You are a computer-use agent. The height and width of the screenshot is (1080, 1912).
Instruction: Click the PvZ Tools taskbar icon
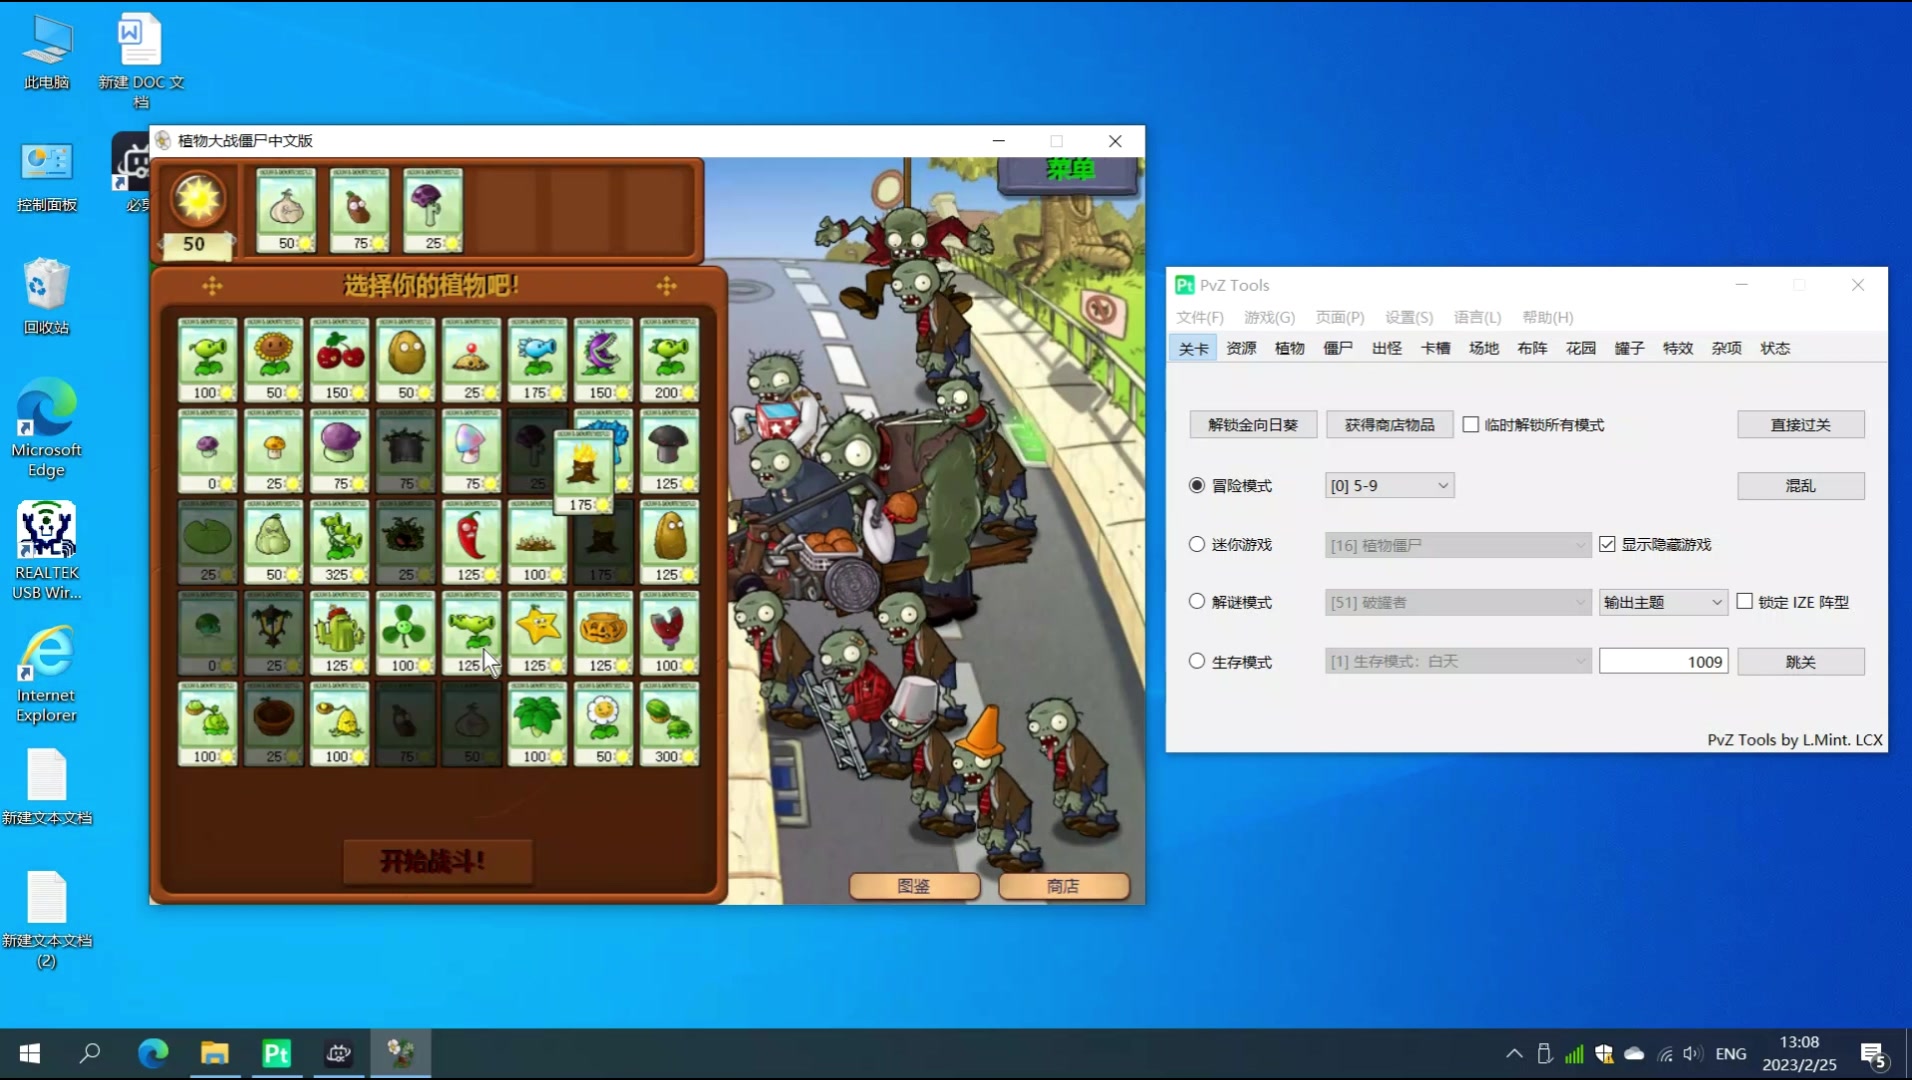(x=277, y=1053)
